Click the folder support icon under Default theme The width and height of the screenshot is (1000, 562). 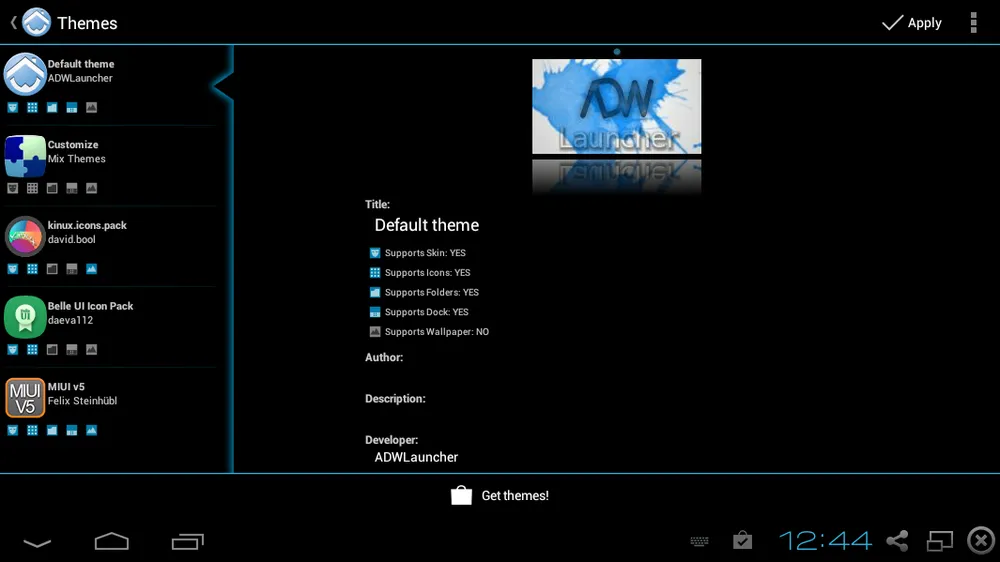[x=52, y=107]
